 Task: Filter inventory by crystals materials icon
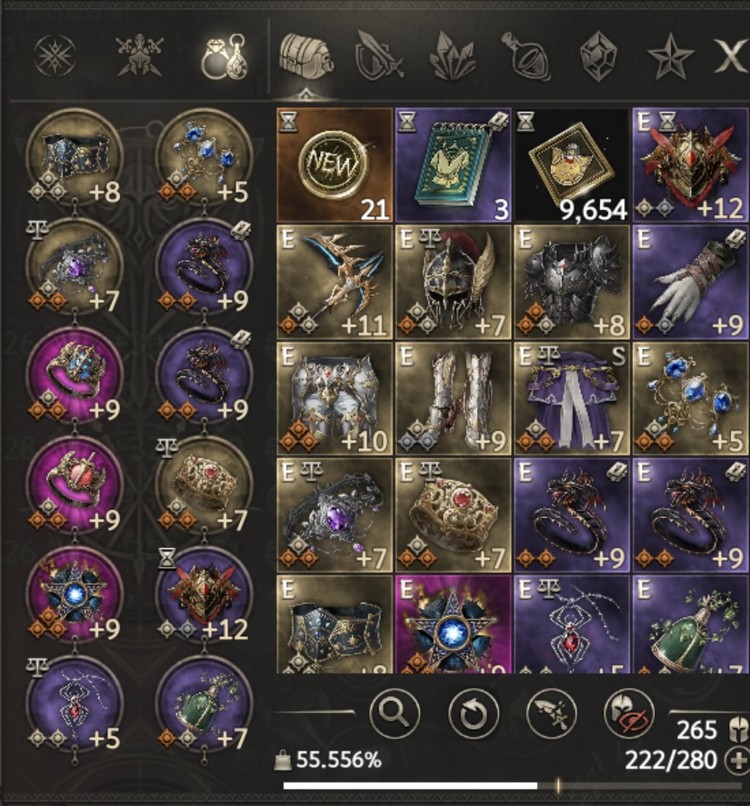tap(452, 56)
